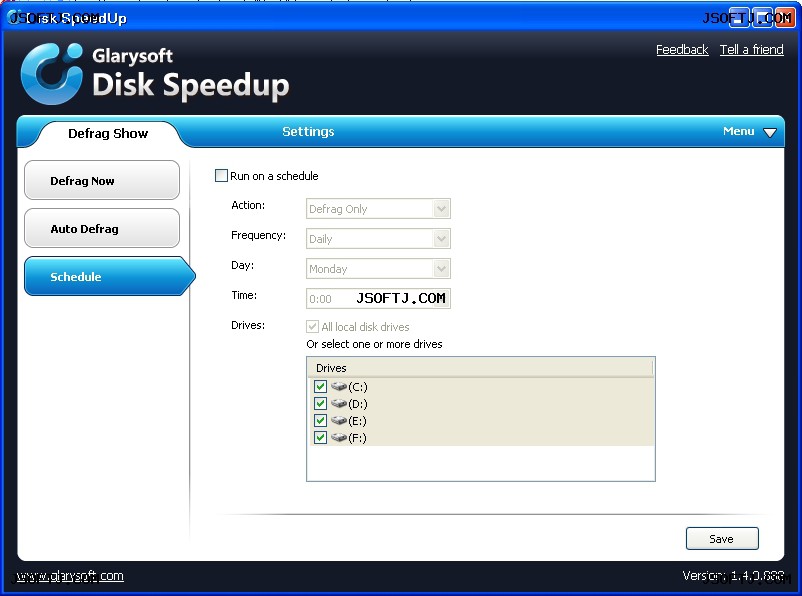Click the "Action:" label
Screen dimensions: 802x596
[248, 205]
